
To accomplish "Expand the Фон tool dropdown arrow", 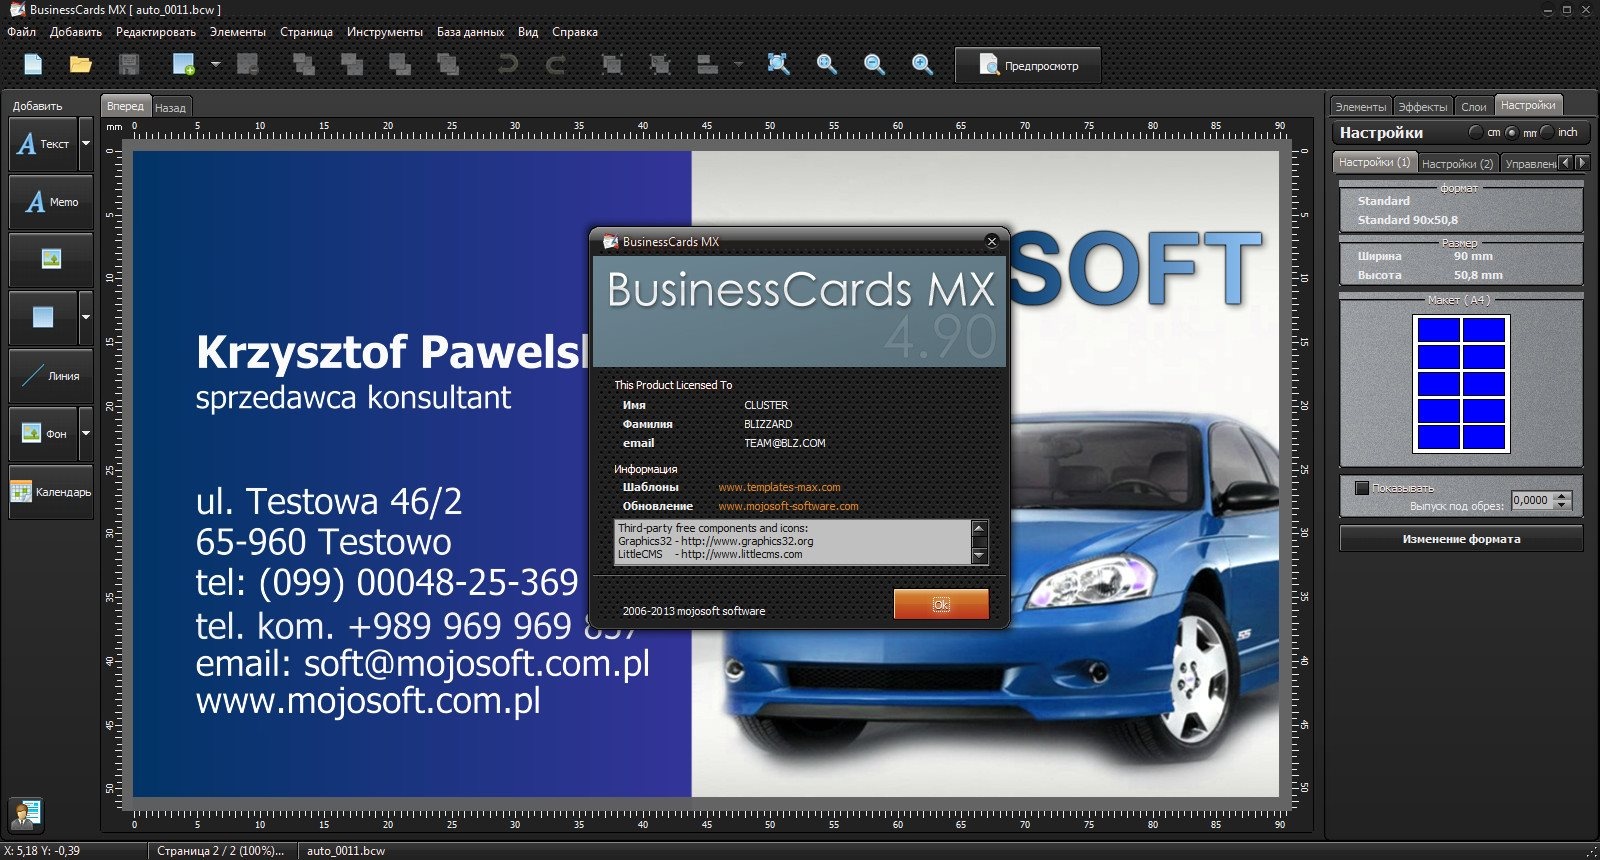I will [x=86, y=433].
